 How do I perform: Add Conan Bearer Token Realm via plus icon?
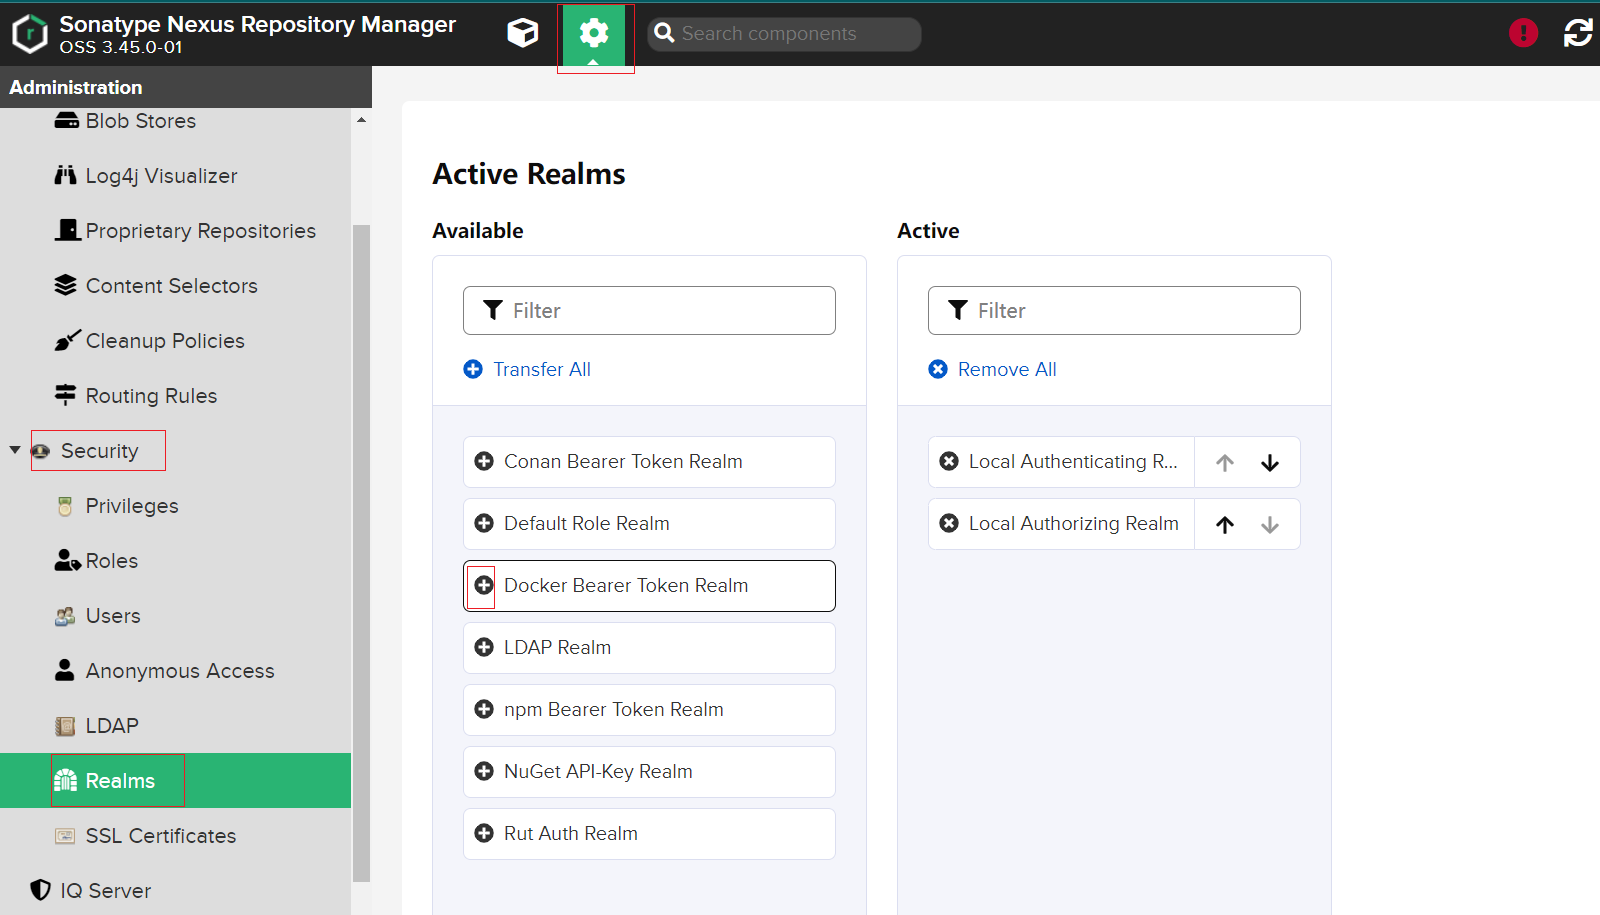pos(484,461)
